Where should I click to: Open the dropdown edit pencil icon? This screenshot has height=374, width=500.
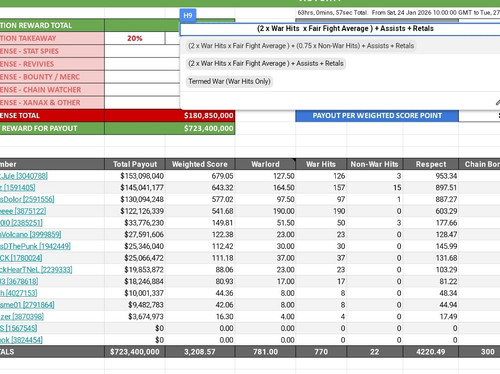click(x=498, y=102)
